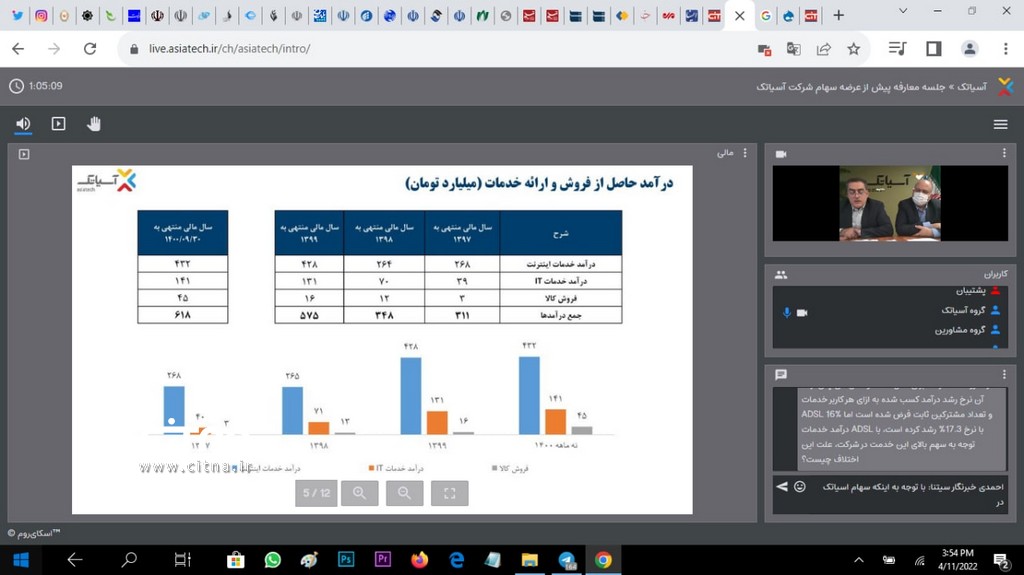Toggle the speaker audio icon
This screenshot has width=1024, height=575.
[23, 124]
